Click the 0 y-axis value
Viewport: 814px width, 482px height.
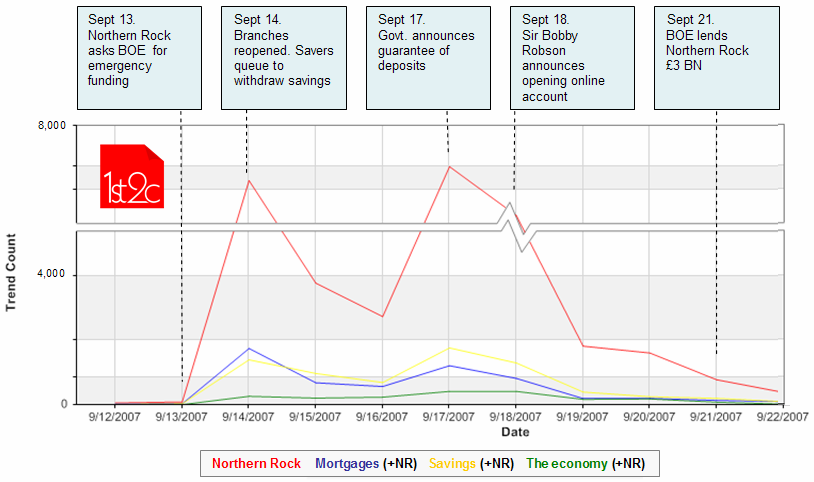[64, 404]
